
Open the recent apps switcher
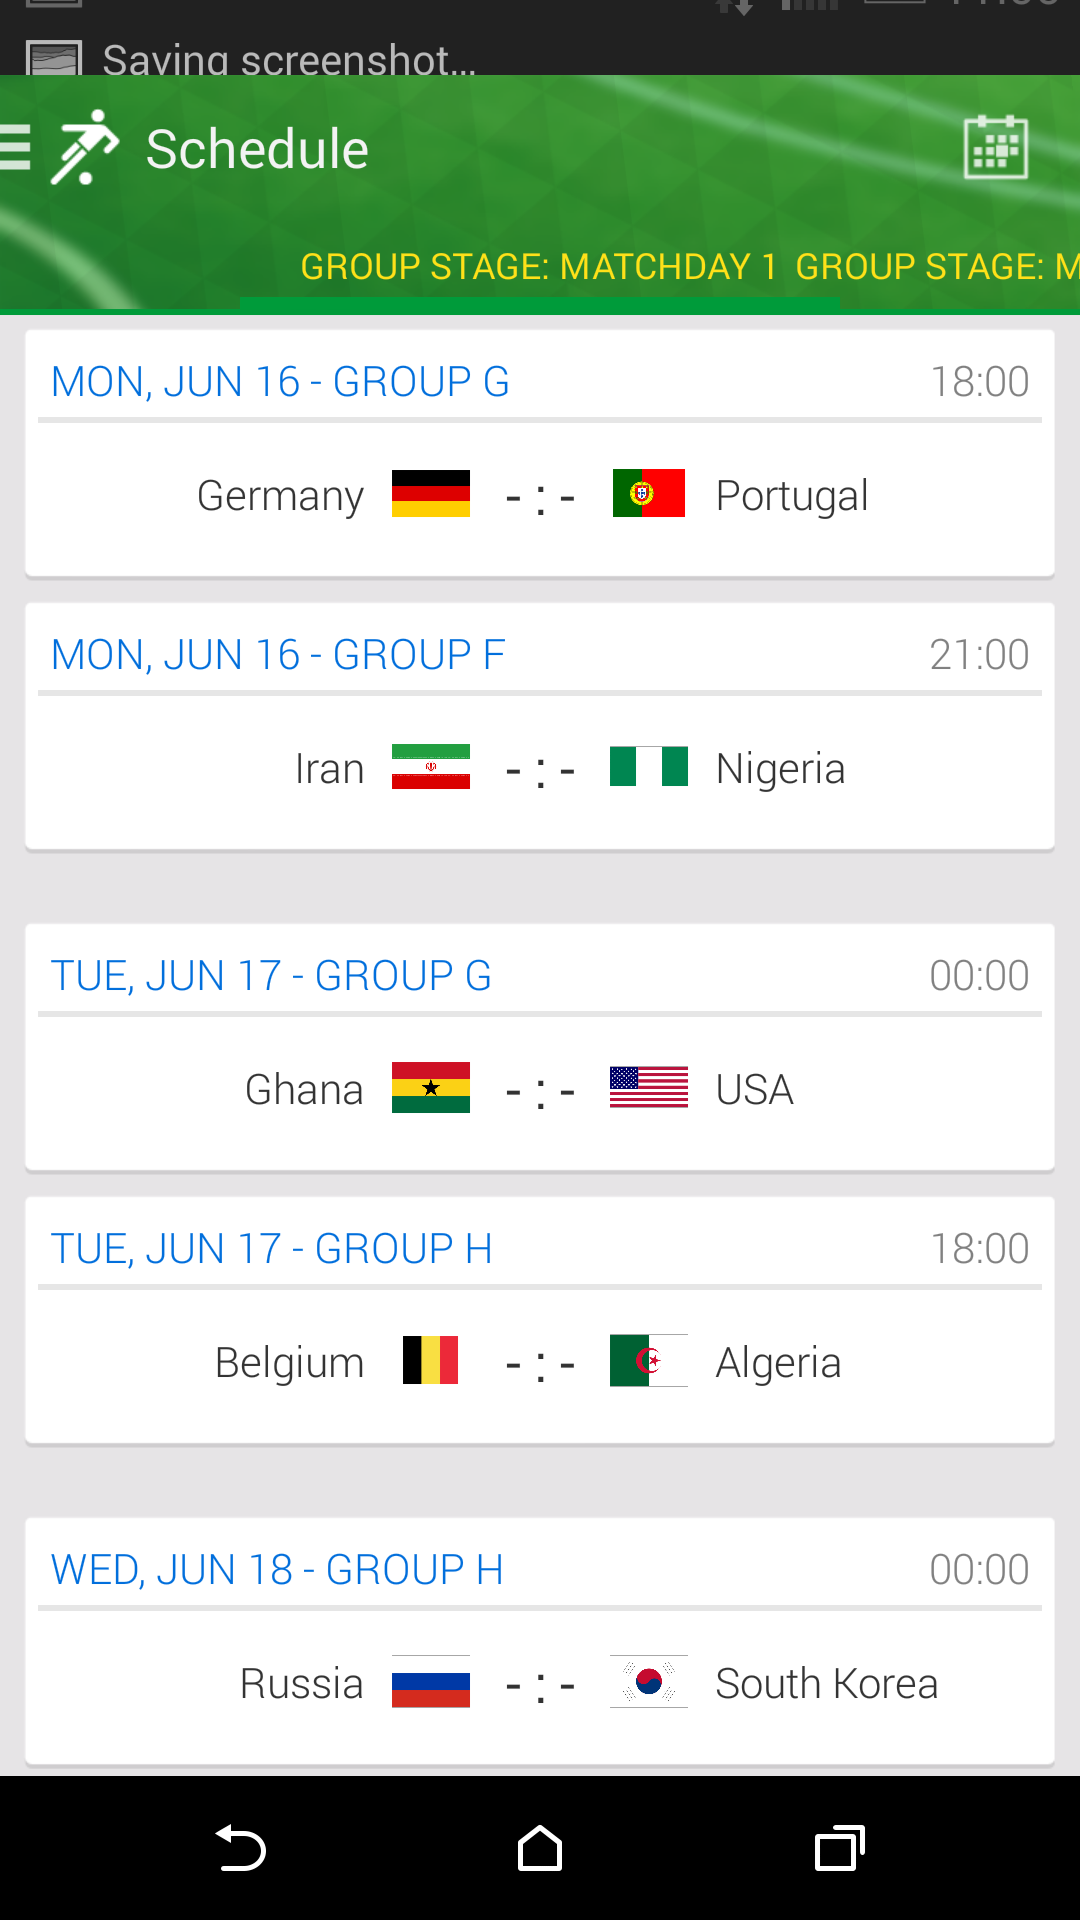pyautogui.click(x=839, y=1848)
